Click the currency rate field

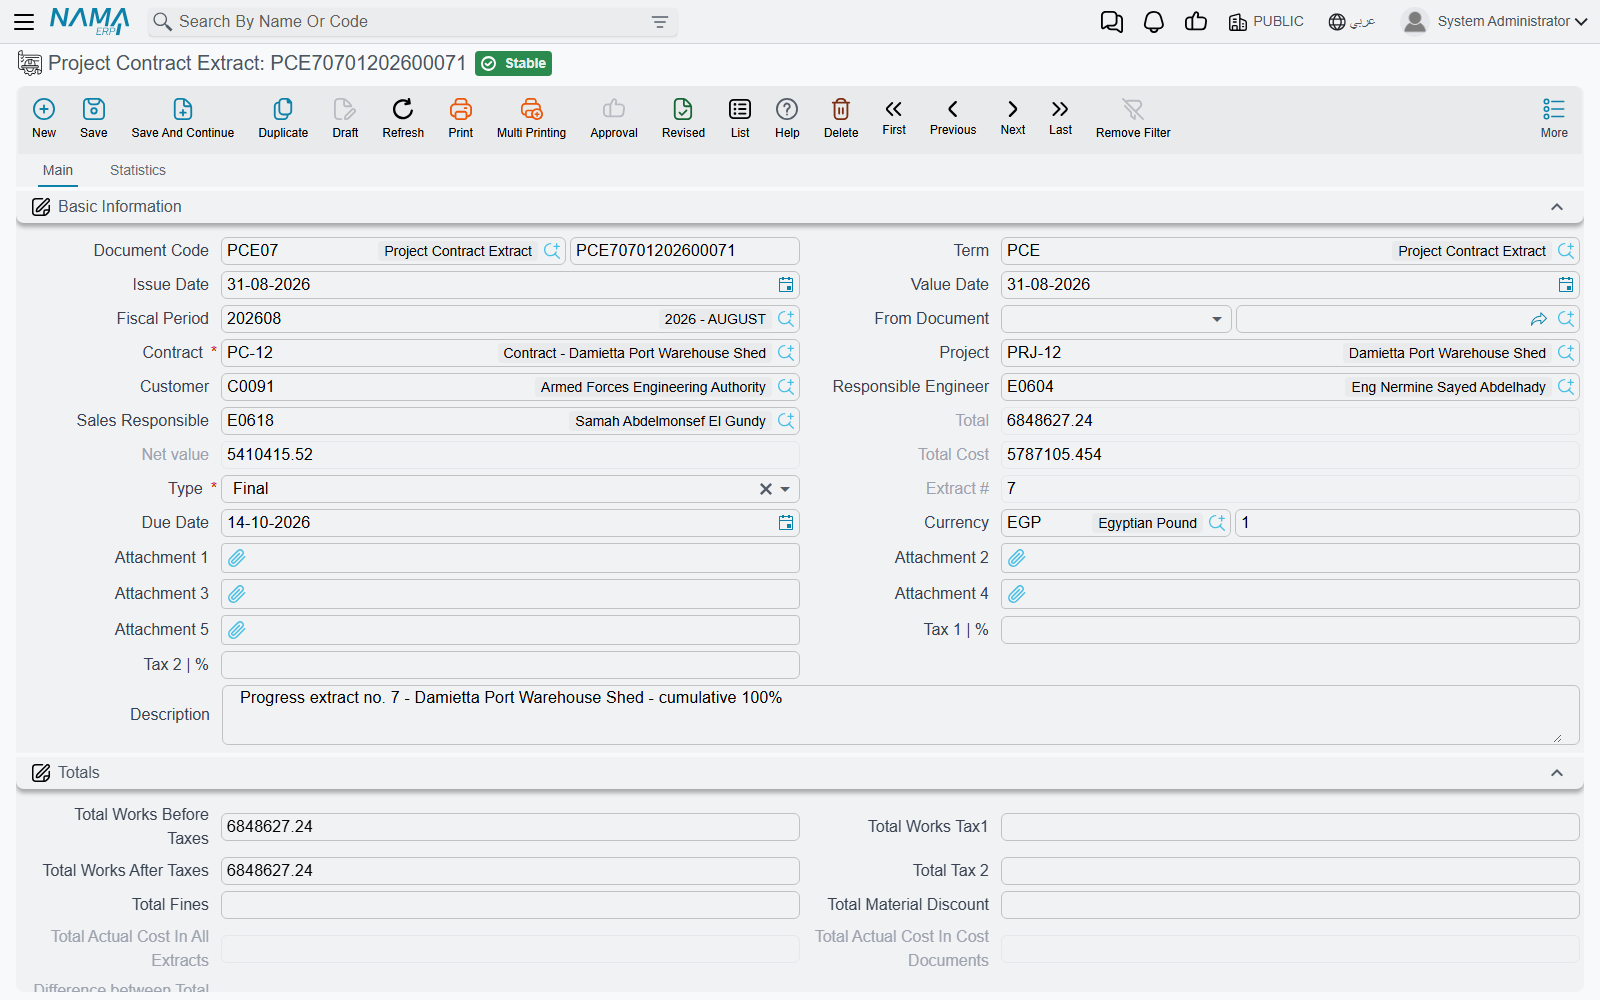pos(1407,523)
